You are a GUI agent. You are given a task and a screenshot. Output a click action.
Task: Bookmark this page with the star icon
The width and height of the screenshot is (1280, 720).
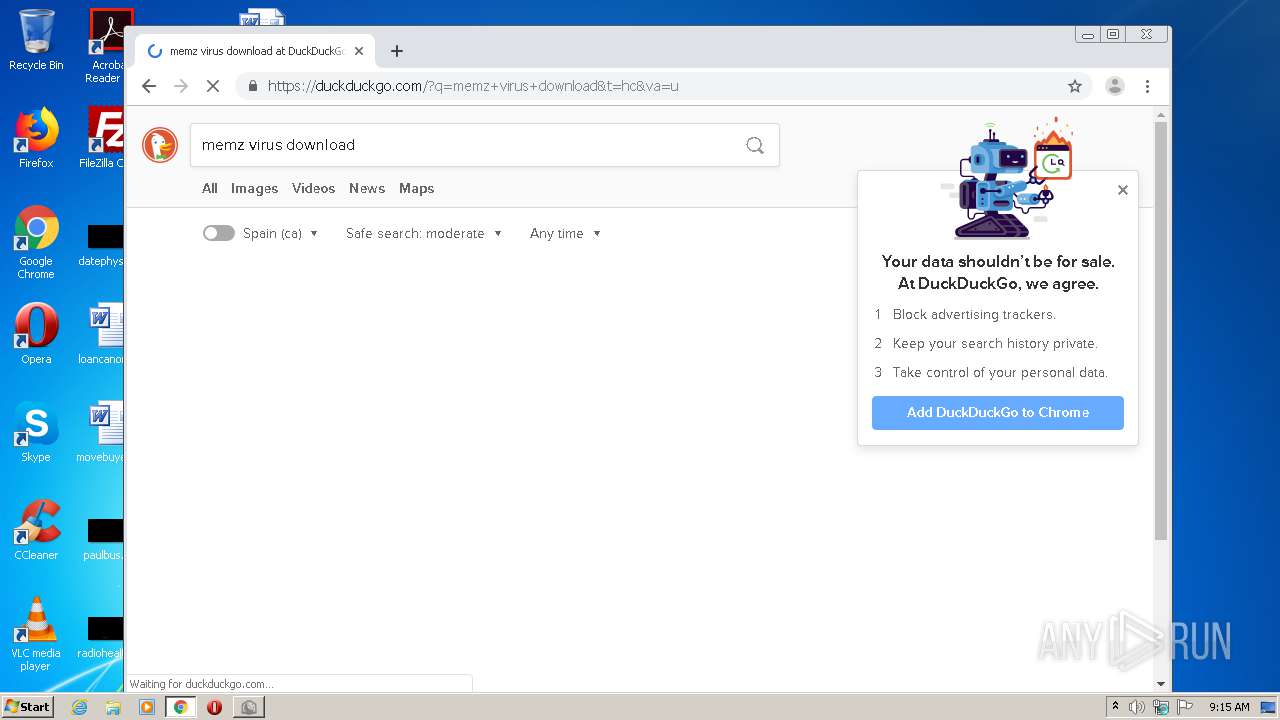click(x=1075, y=86)
